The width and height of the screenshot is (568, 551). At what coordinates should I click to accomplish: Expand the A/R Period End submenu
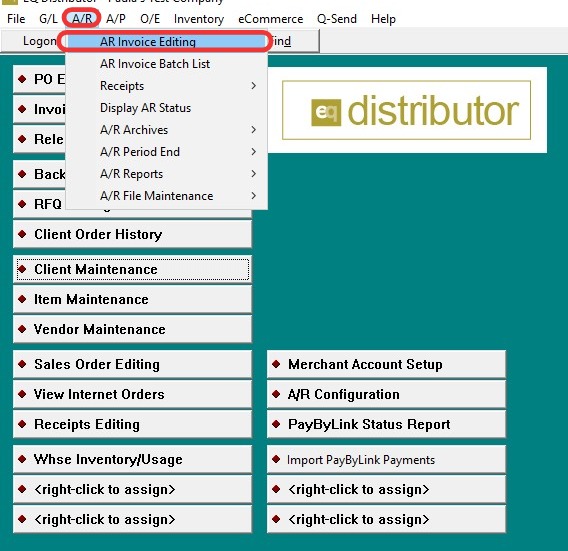(166, 152)
